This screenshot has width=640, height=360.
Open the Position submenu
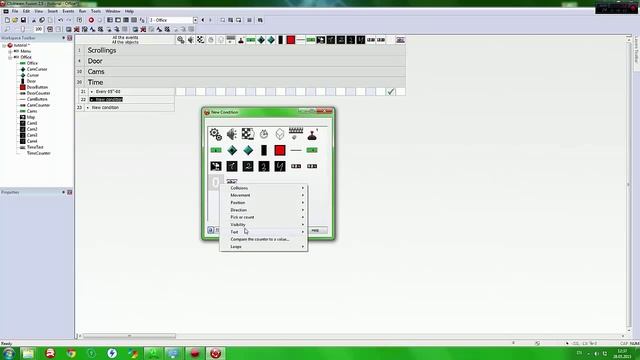pos(264,203)
